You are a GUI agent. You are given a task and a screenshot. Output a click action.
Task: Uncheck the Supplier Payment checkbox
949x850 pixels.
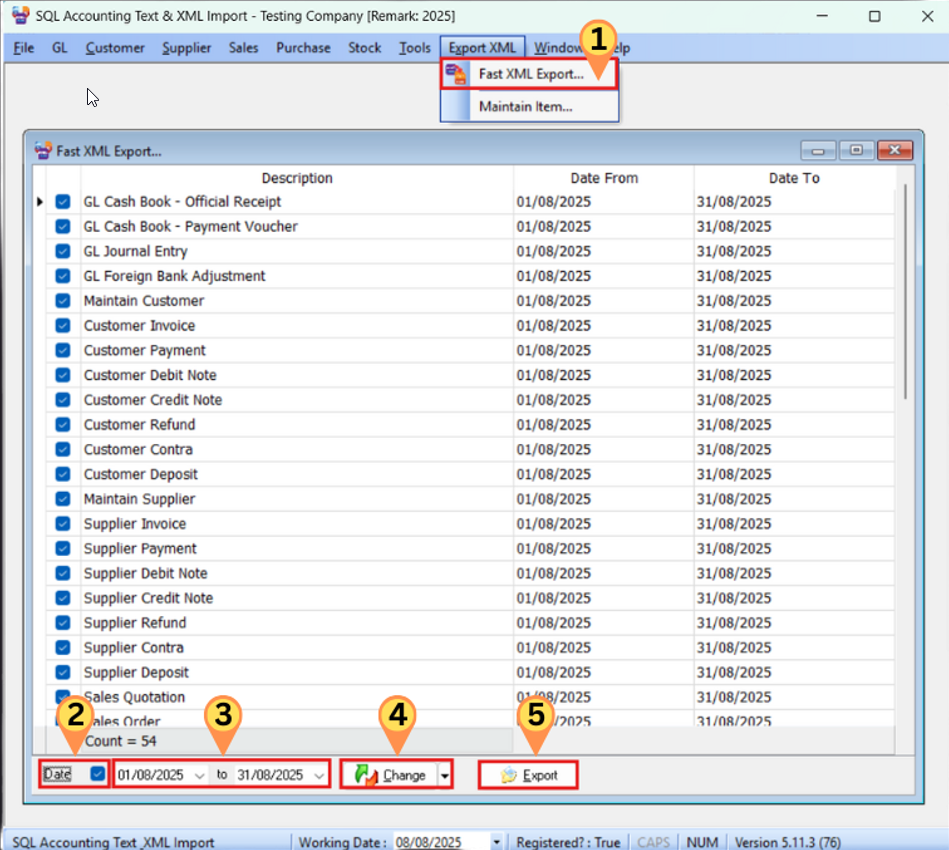tap(63, 549)
